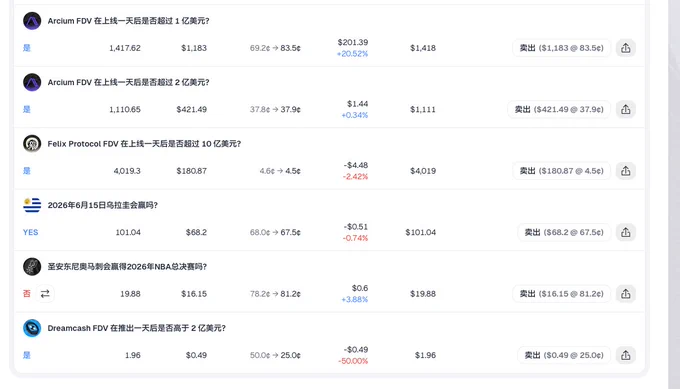
Task: Open market 2026年6月15日乌拉圭会赢吗
Action: [x=103, y=205]
